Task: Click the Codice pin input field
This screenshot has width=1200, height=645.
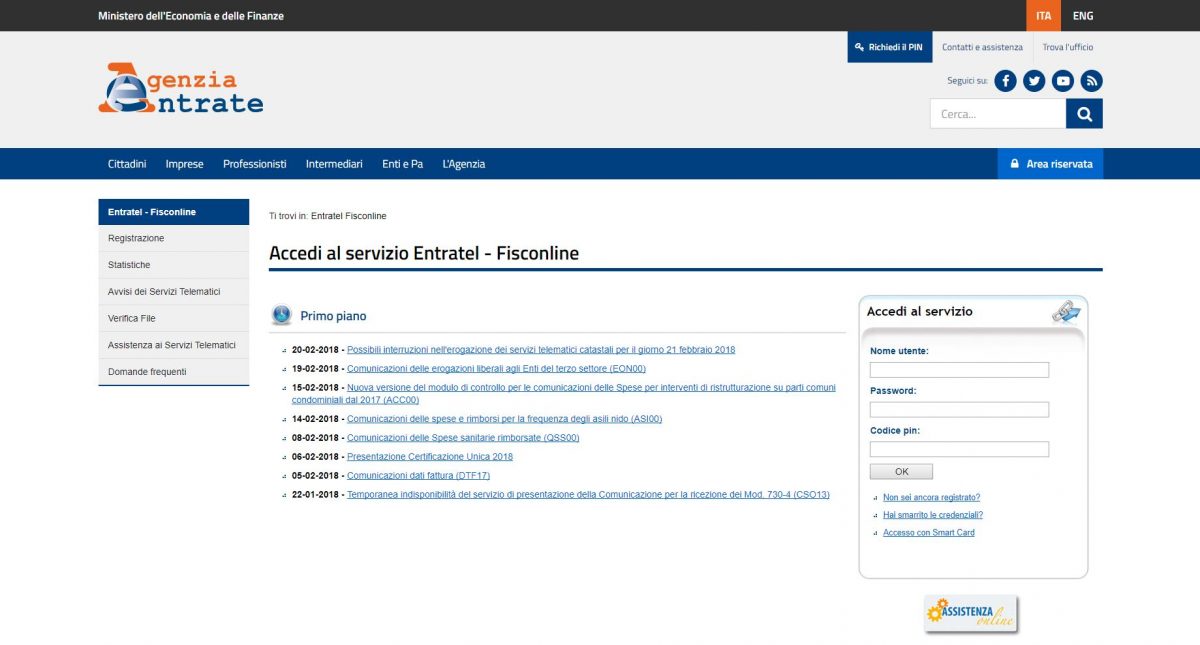Action: tap(959, 450)
